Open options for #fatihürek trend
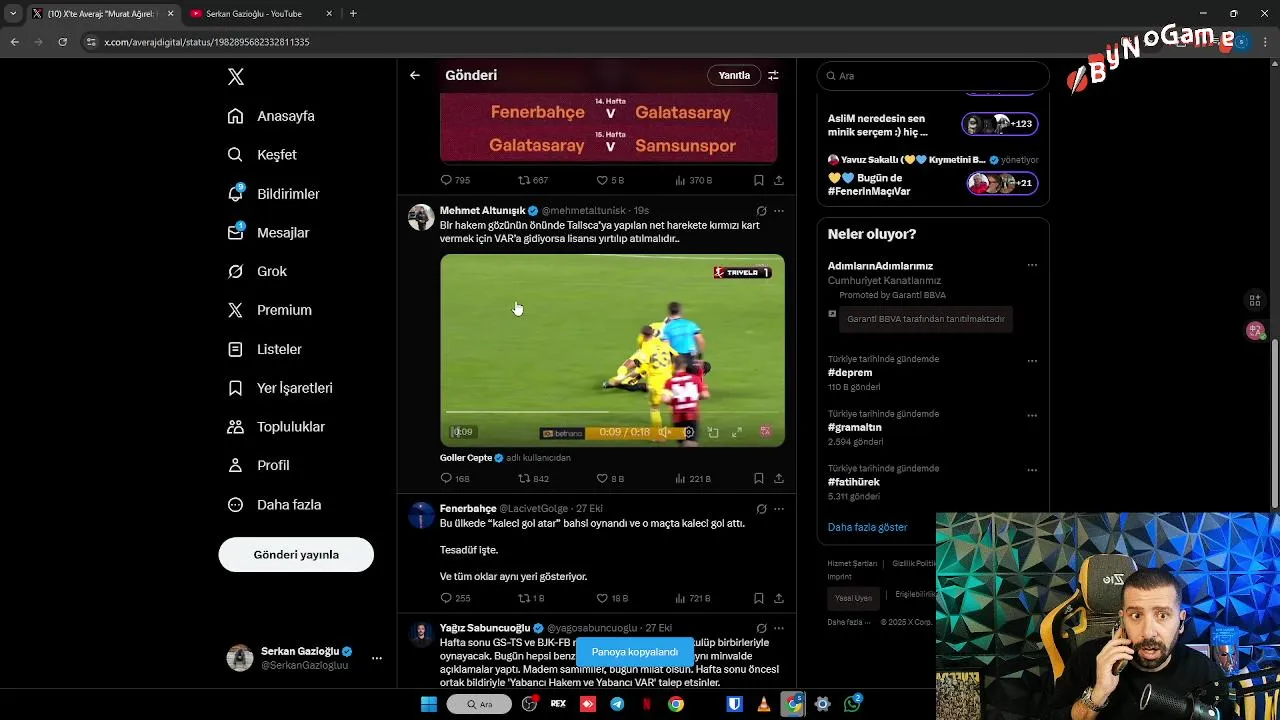The height and width of the screenshot is (720, 1280). point(1032,470)
